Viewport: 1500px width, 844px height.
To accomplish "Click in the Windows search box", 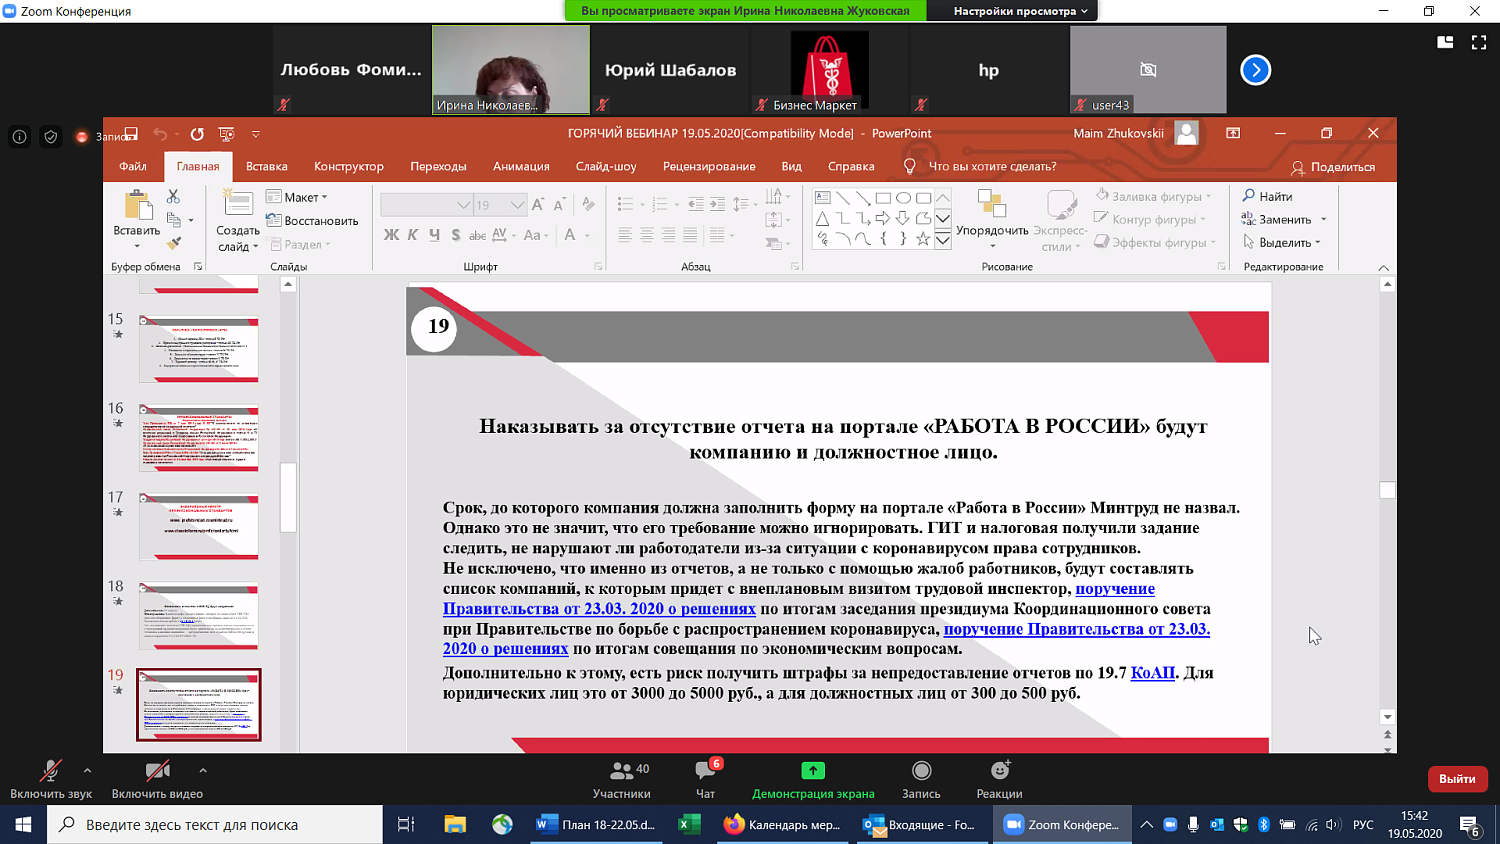I will pos(215,824).
